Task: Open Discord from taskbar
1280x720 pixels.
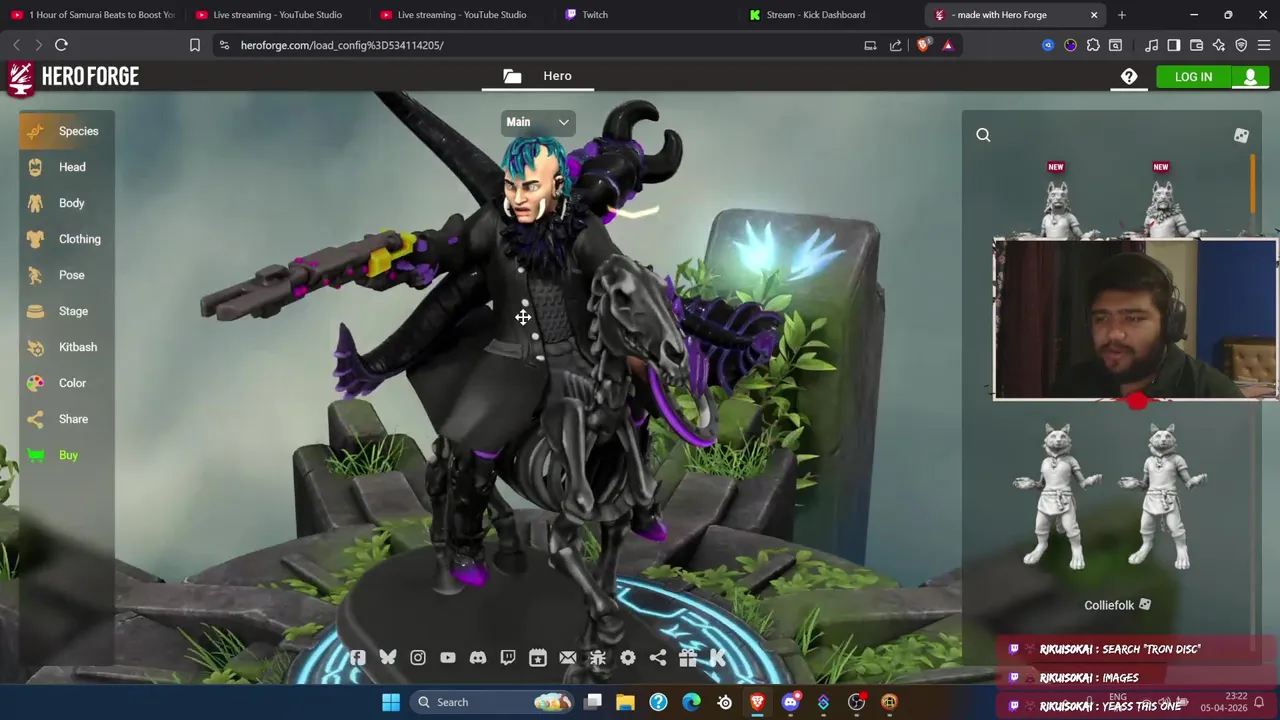Action: 790,702
